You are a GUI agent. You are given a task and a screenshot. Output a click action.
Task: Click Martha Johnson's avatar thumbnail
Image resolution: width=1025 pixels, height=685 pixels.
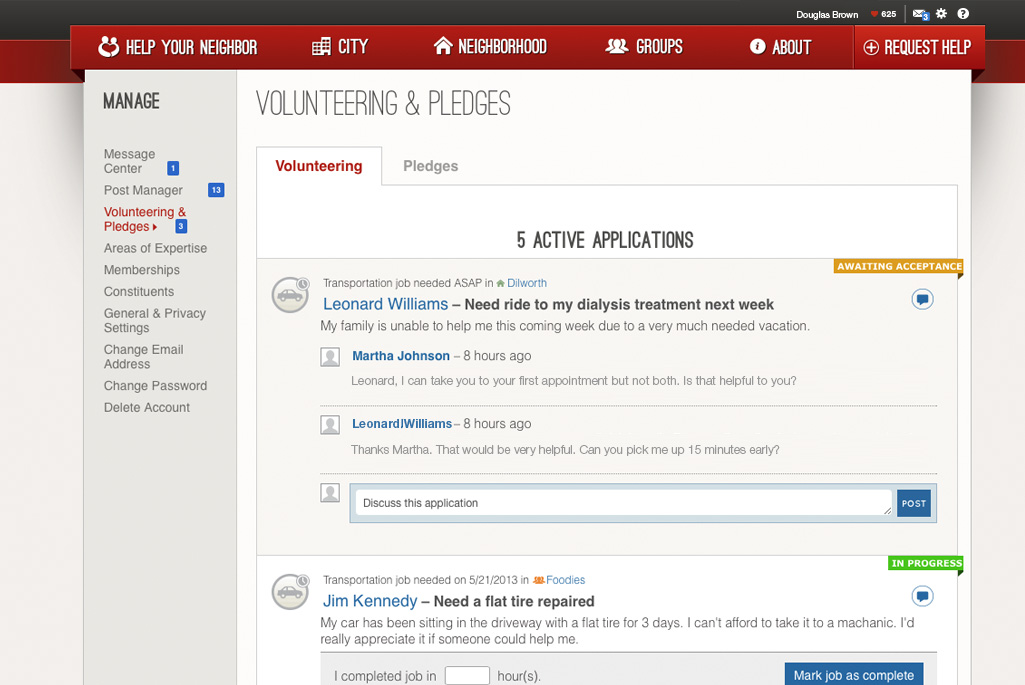click(x=330, y=357)
